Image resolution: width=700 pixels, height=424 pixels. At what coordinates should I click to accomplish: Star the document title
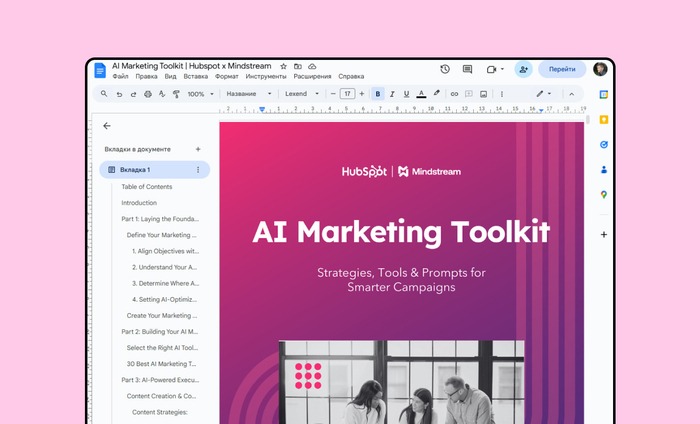click(283, 66)
